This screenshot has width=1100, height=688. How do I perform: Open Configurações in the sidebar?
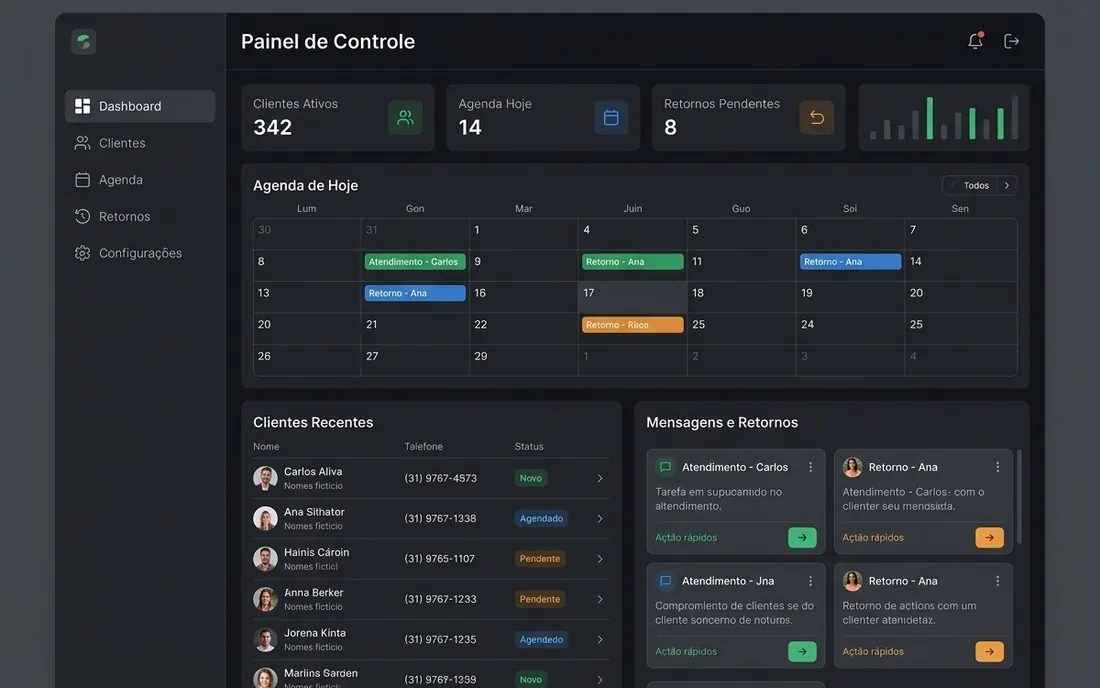click(x=140, y=253)
